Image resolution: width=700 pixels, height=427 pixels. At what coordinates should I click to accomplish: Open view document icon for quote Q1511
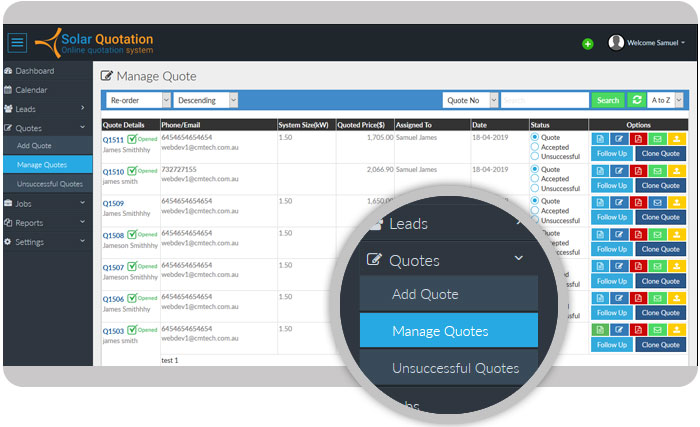tap(599, 138)
